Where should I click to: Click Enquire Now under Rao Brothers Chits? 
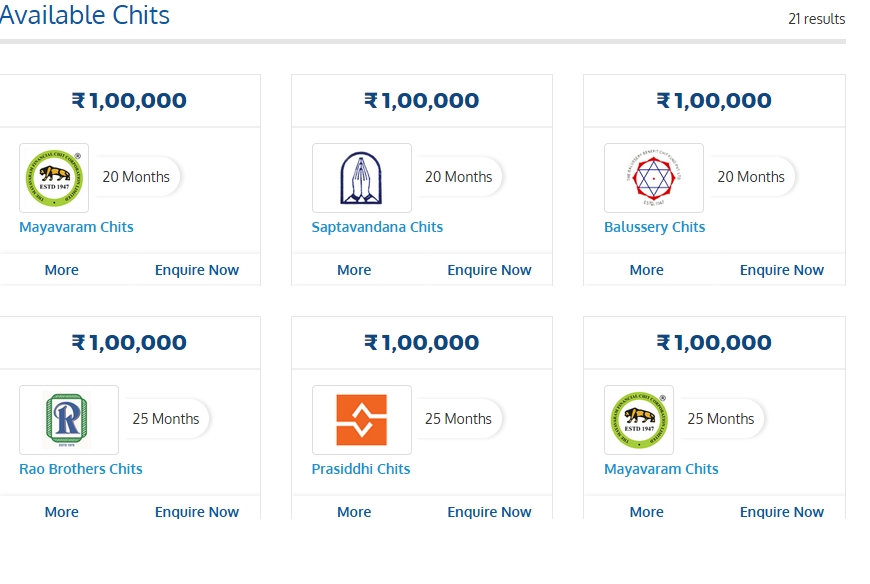(x=197, y=511)
